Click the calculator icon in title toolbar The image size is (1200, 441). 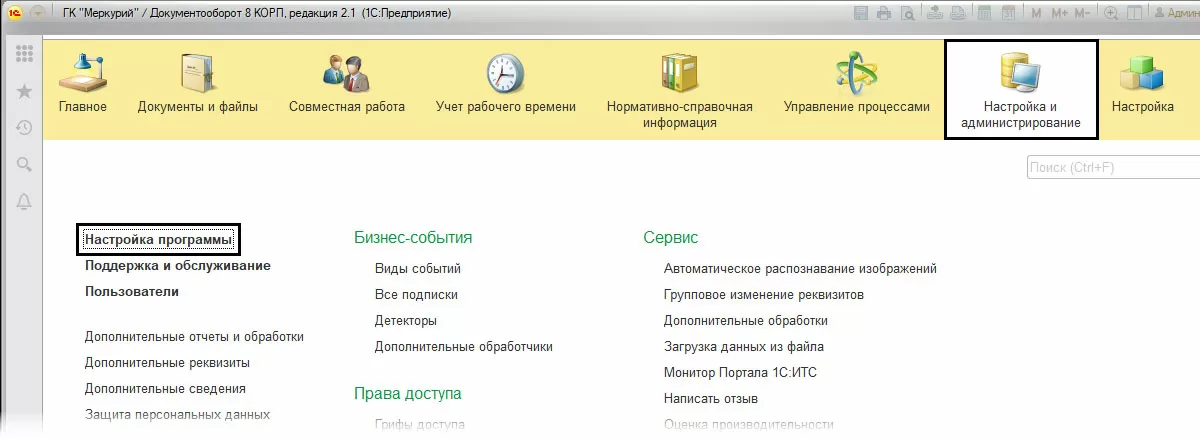click(x=984, y=14)
